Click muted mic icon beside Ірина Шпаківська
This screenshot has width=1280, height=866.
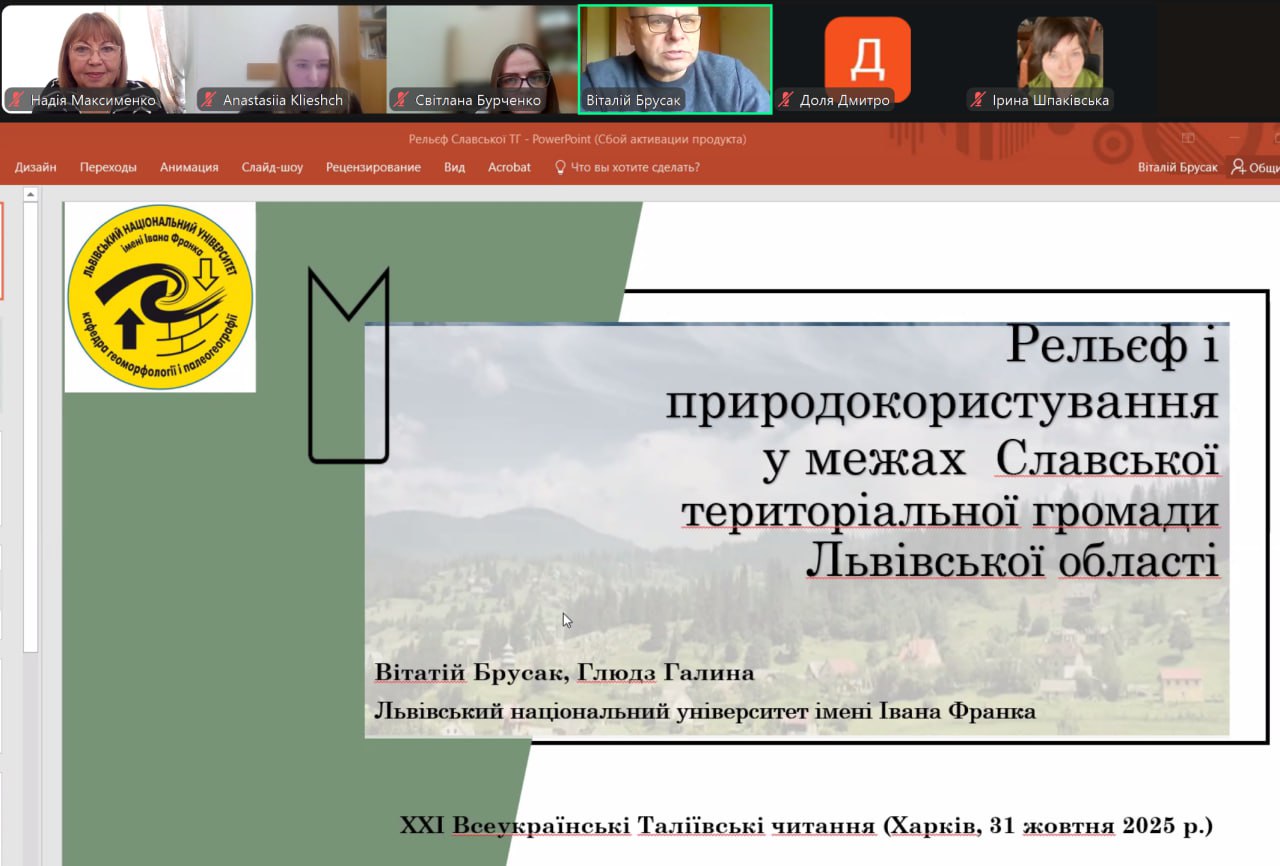[x=978, y=100]
